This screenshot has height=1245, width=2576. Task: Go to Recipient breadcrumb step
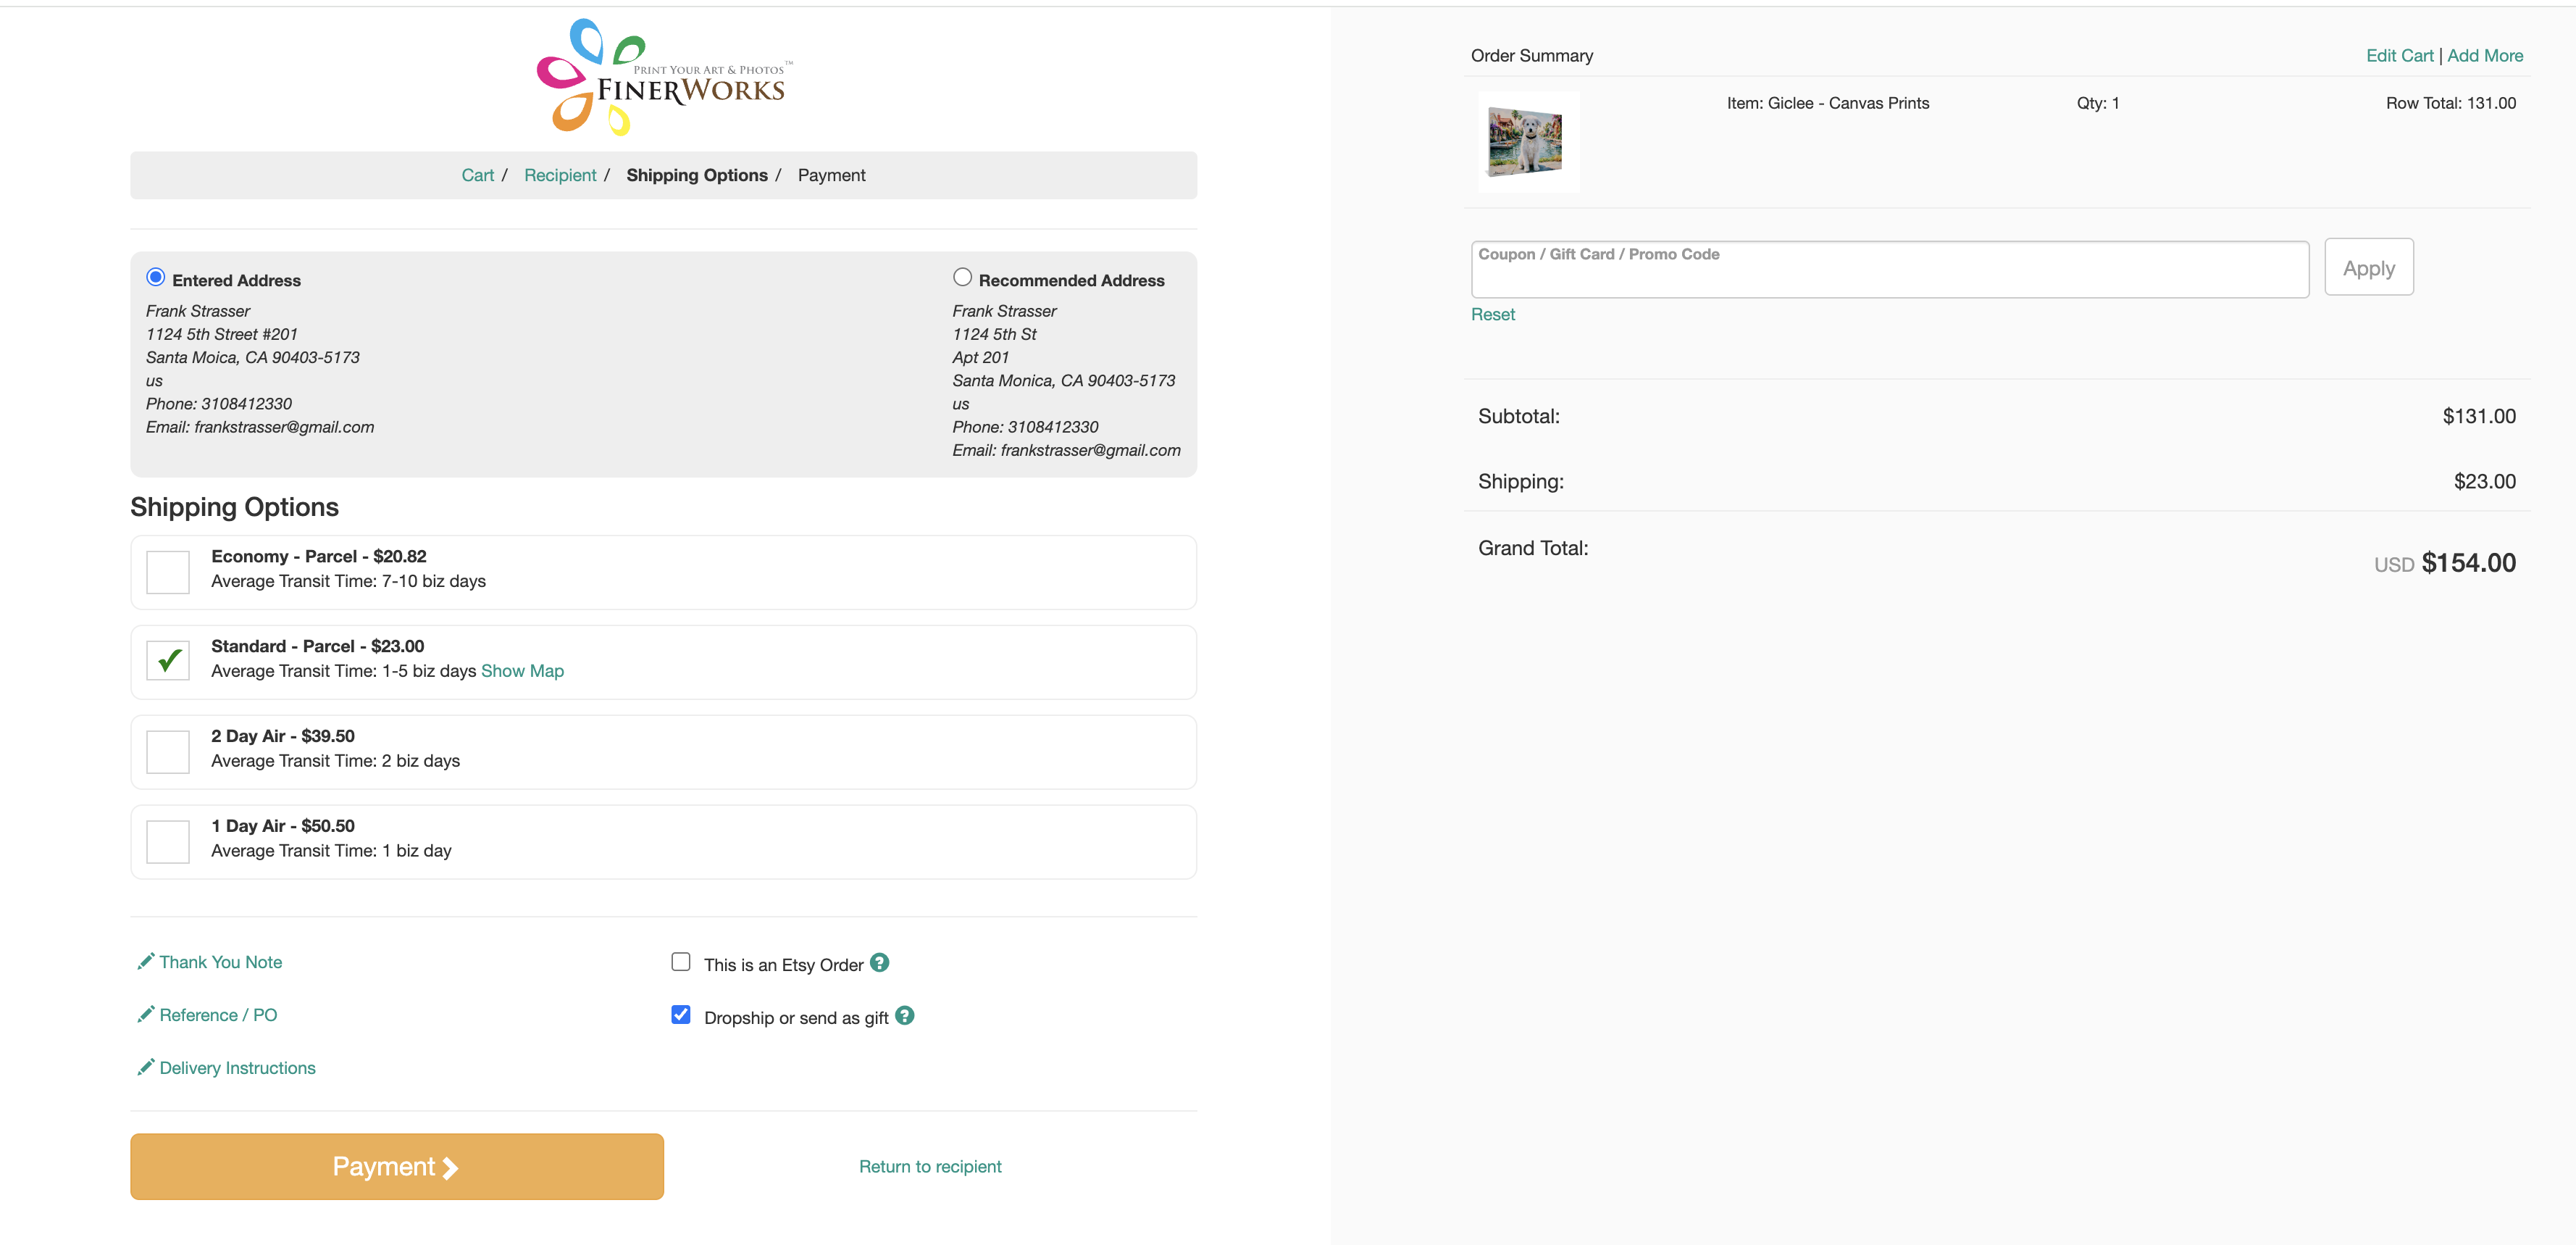tap(559, 175)
